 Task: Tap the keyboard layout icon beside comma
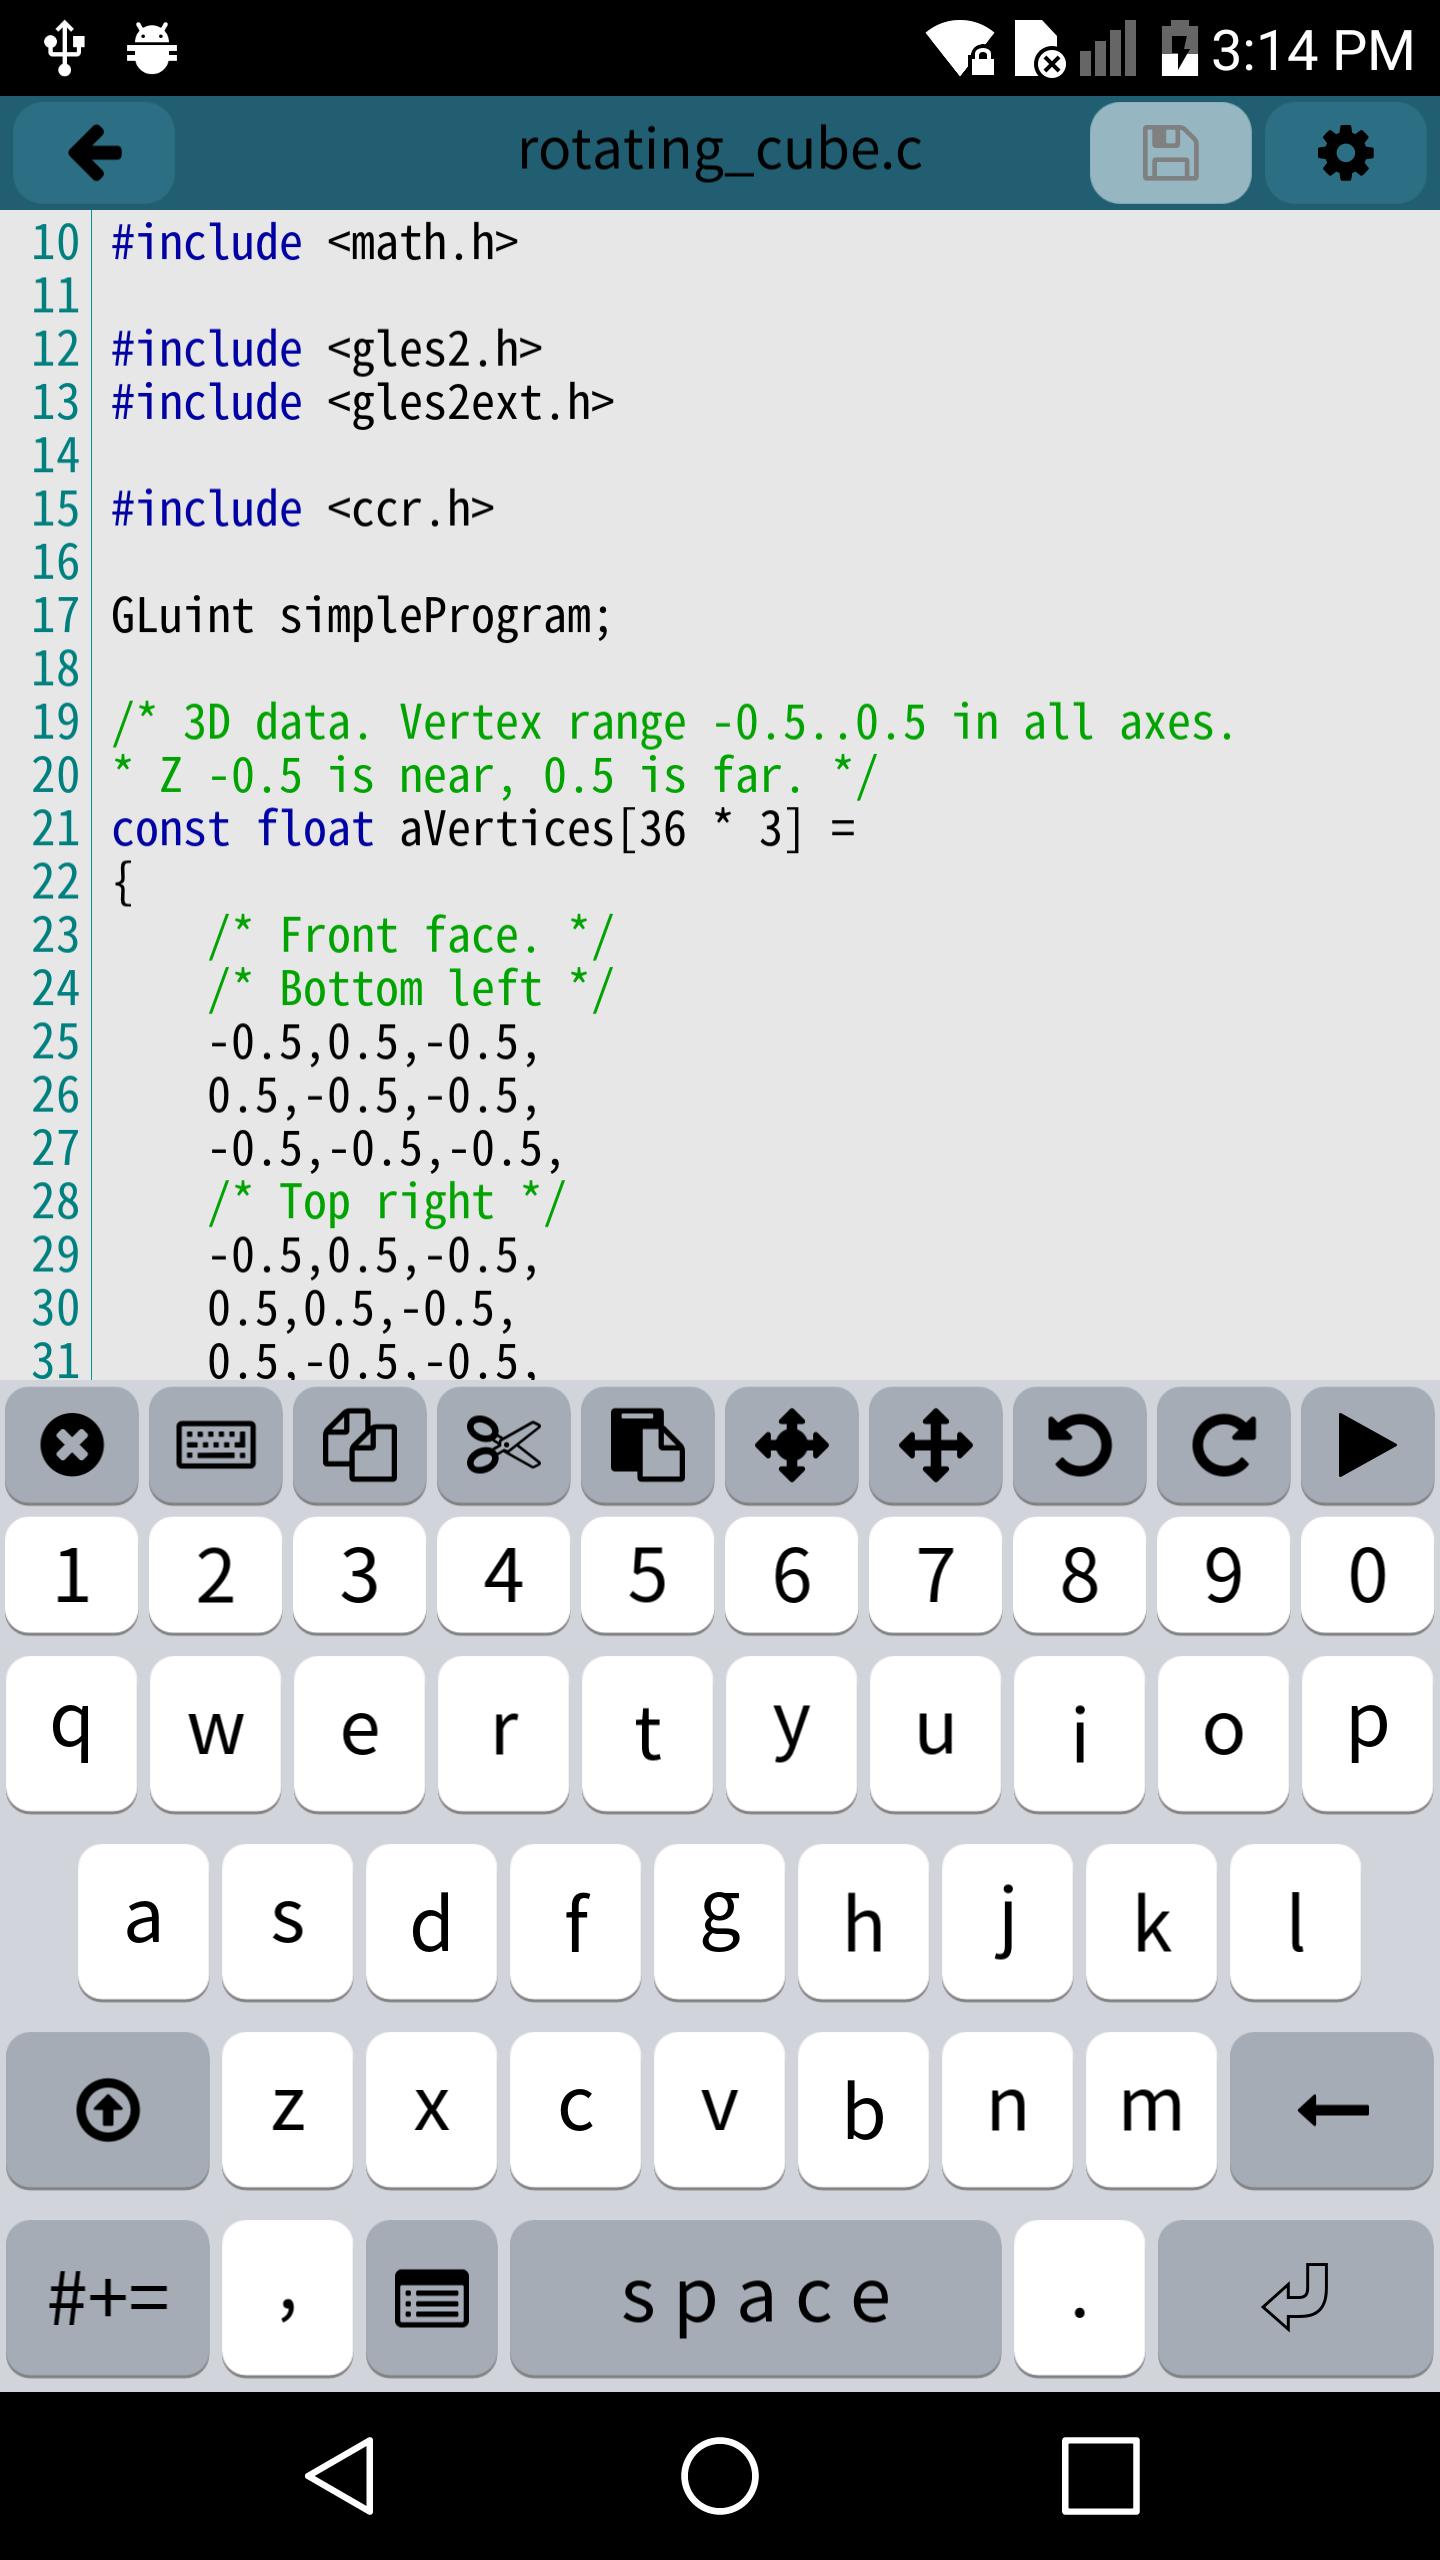[432, 2298]
